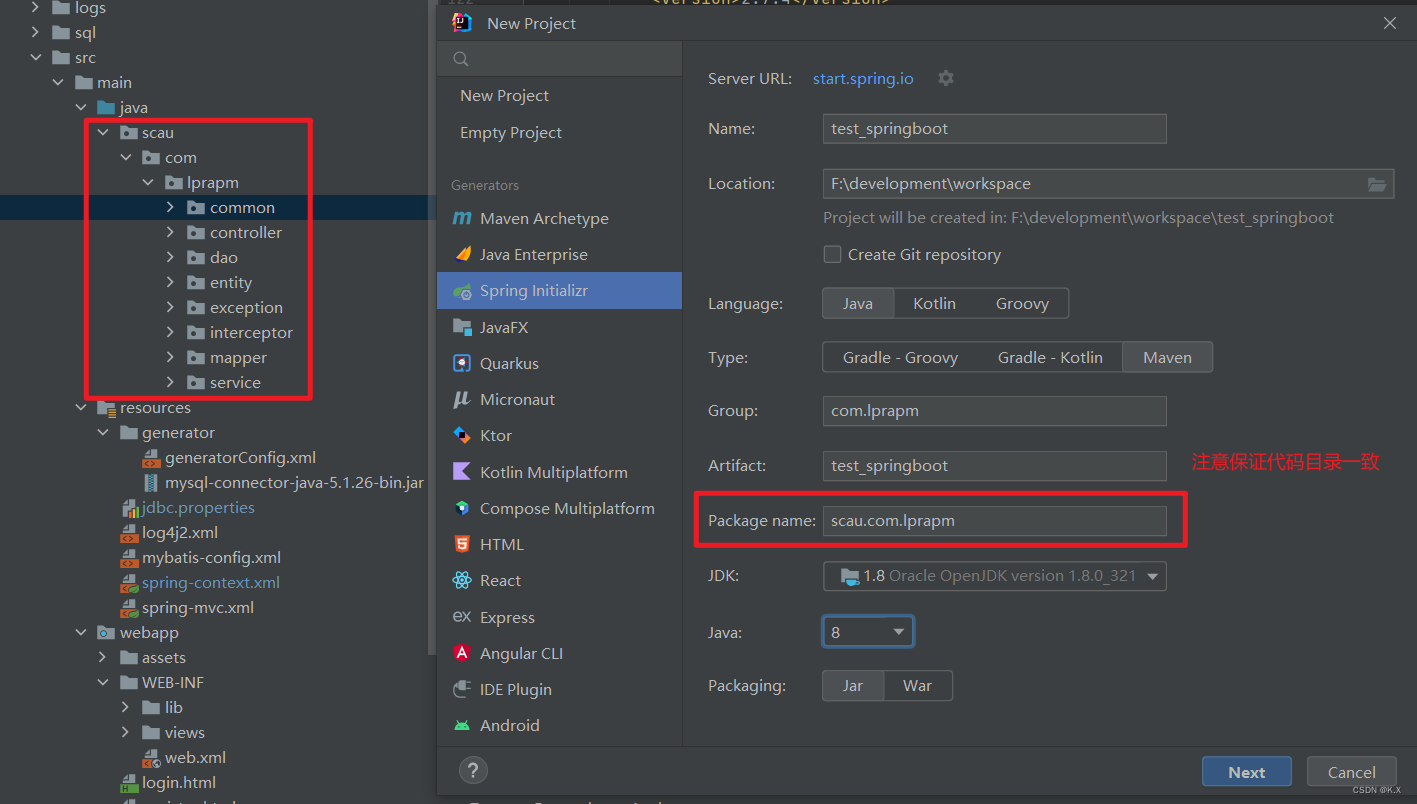
Task: Click the Compose Multiplatform icon
Action: [462, 508]
